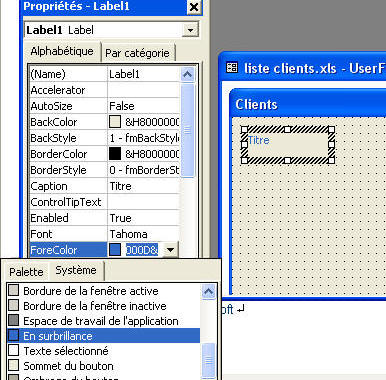
Task: Select the BackStyle property
Action: click(68, 138)
